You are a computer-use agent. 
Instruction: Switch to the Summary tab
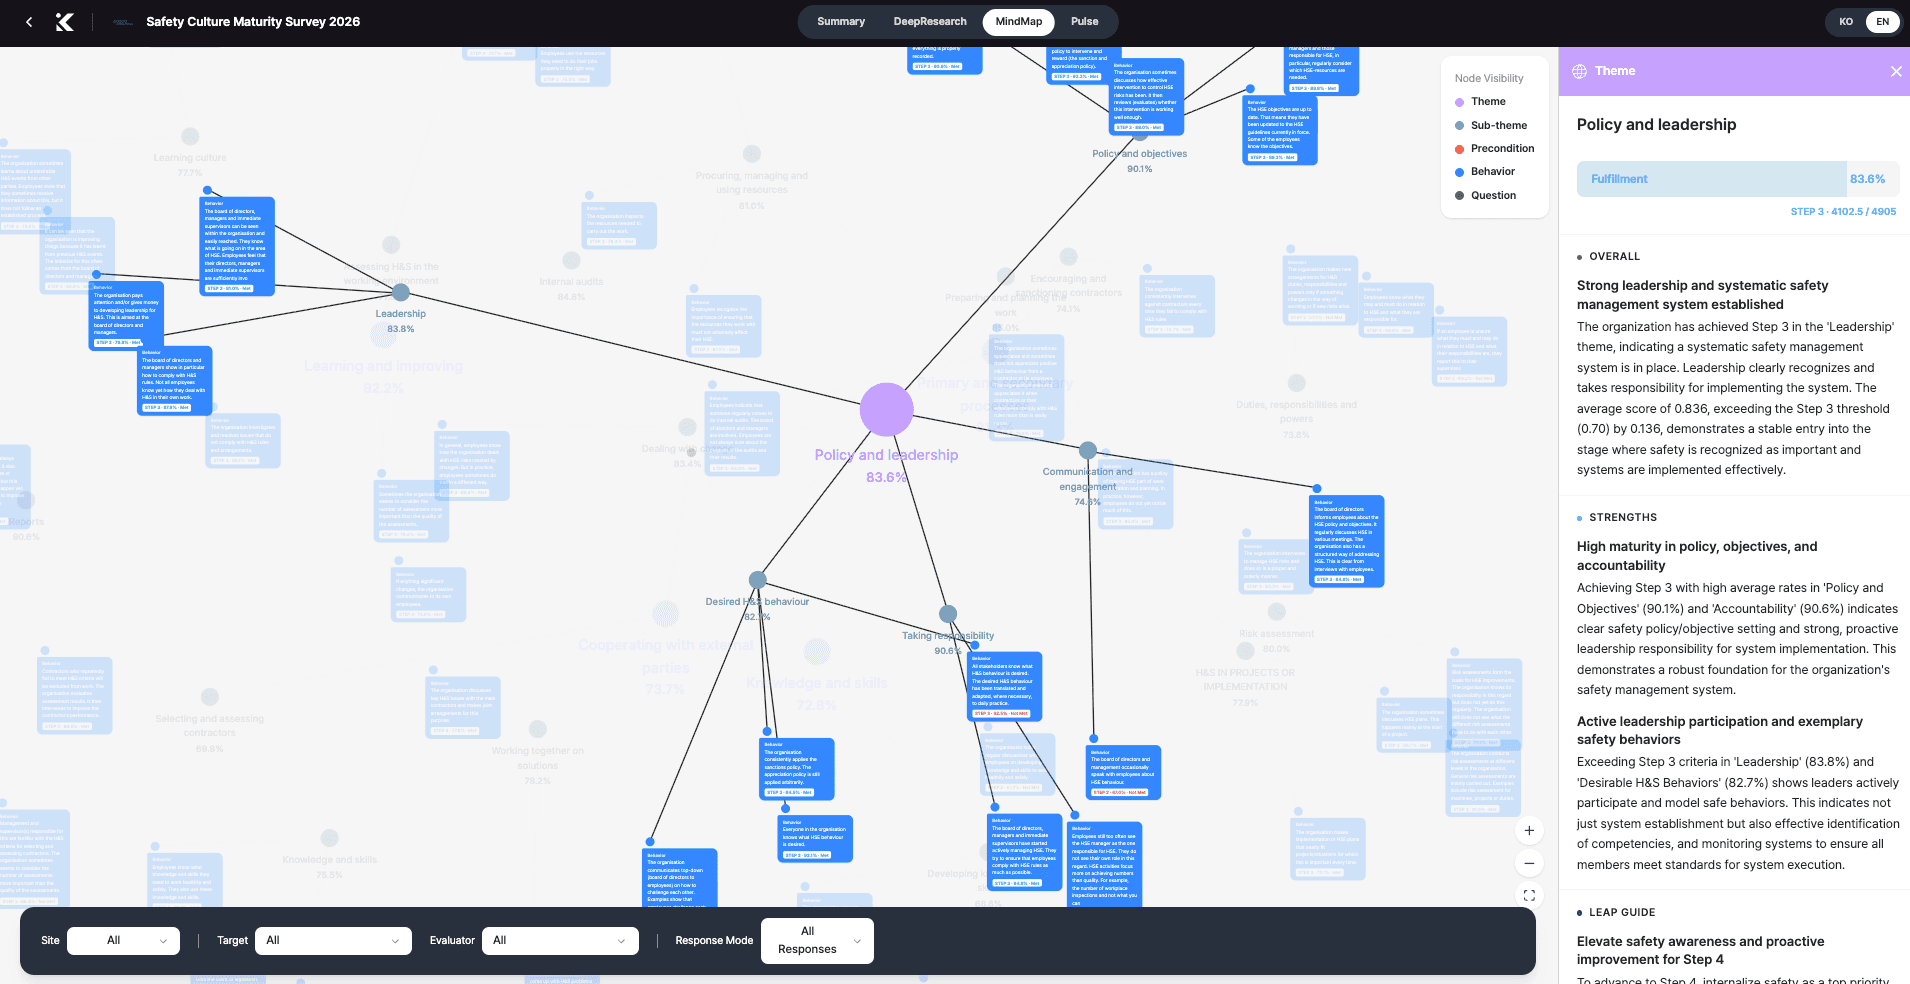(x=841, y=22)
